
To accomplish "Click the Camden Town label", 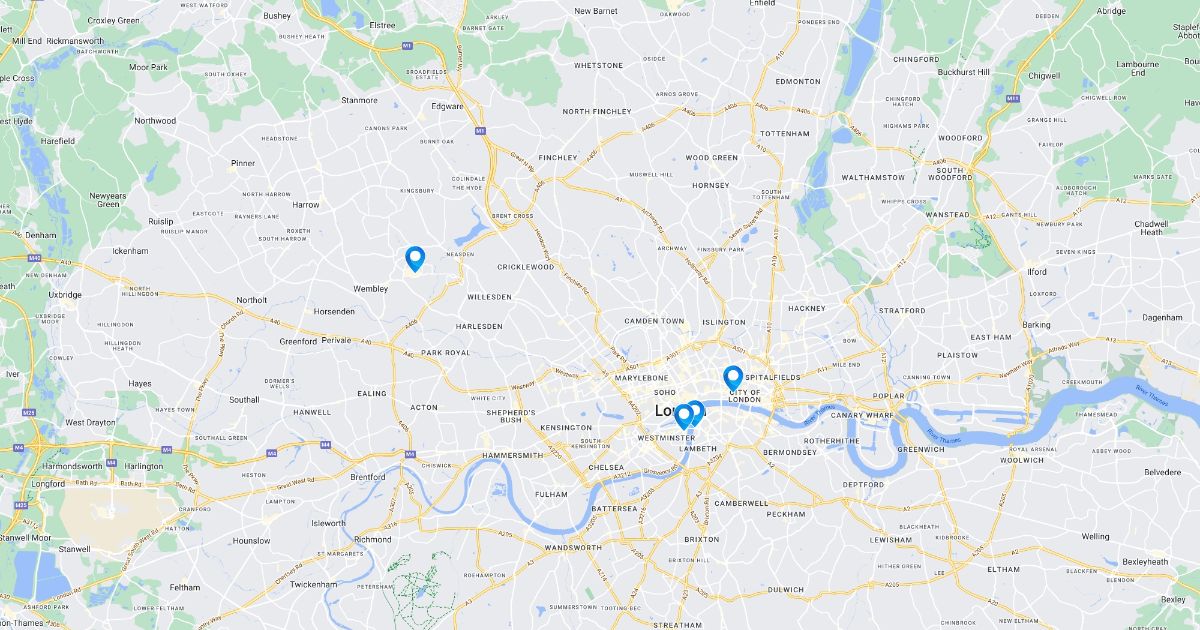I will point(654,321).
